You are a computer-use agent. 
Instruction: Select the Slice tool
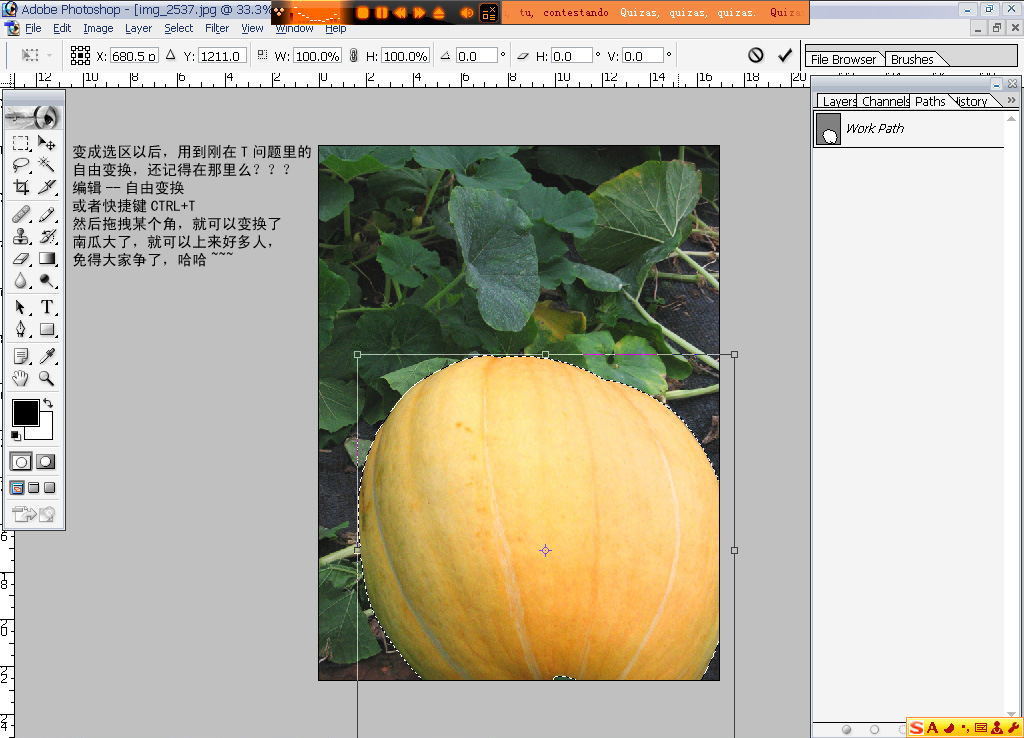point(46,187)
